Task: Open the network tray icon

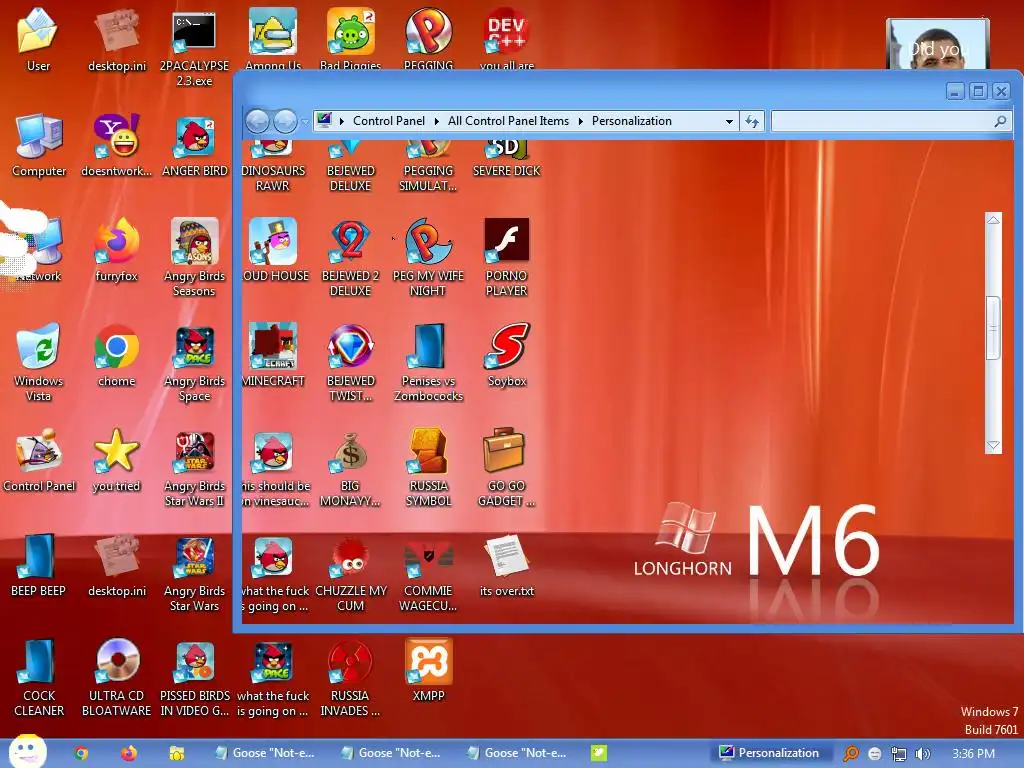Action: (899, 754)
